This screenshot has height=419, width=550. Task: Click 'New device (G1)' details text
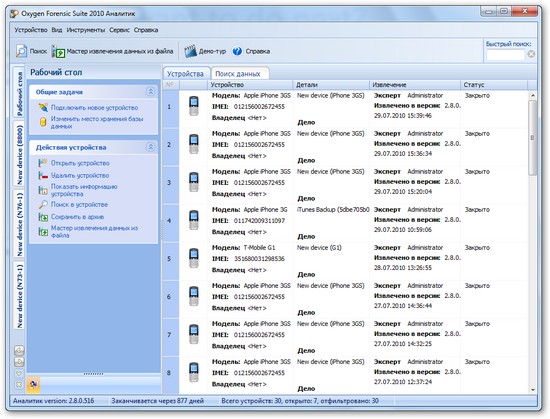pyautogui.click(x=319, y=248)
